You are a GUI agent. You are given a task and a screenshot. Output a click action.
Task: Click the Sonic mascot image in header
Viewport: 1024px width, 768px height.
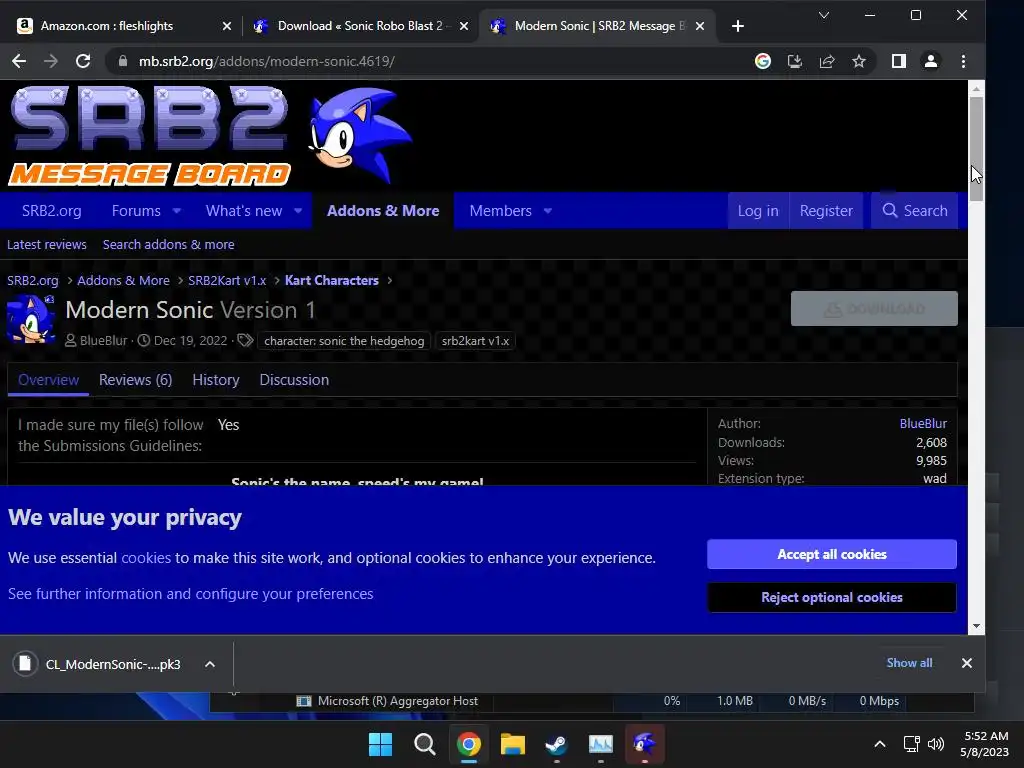click(359, 136)
